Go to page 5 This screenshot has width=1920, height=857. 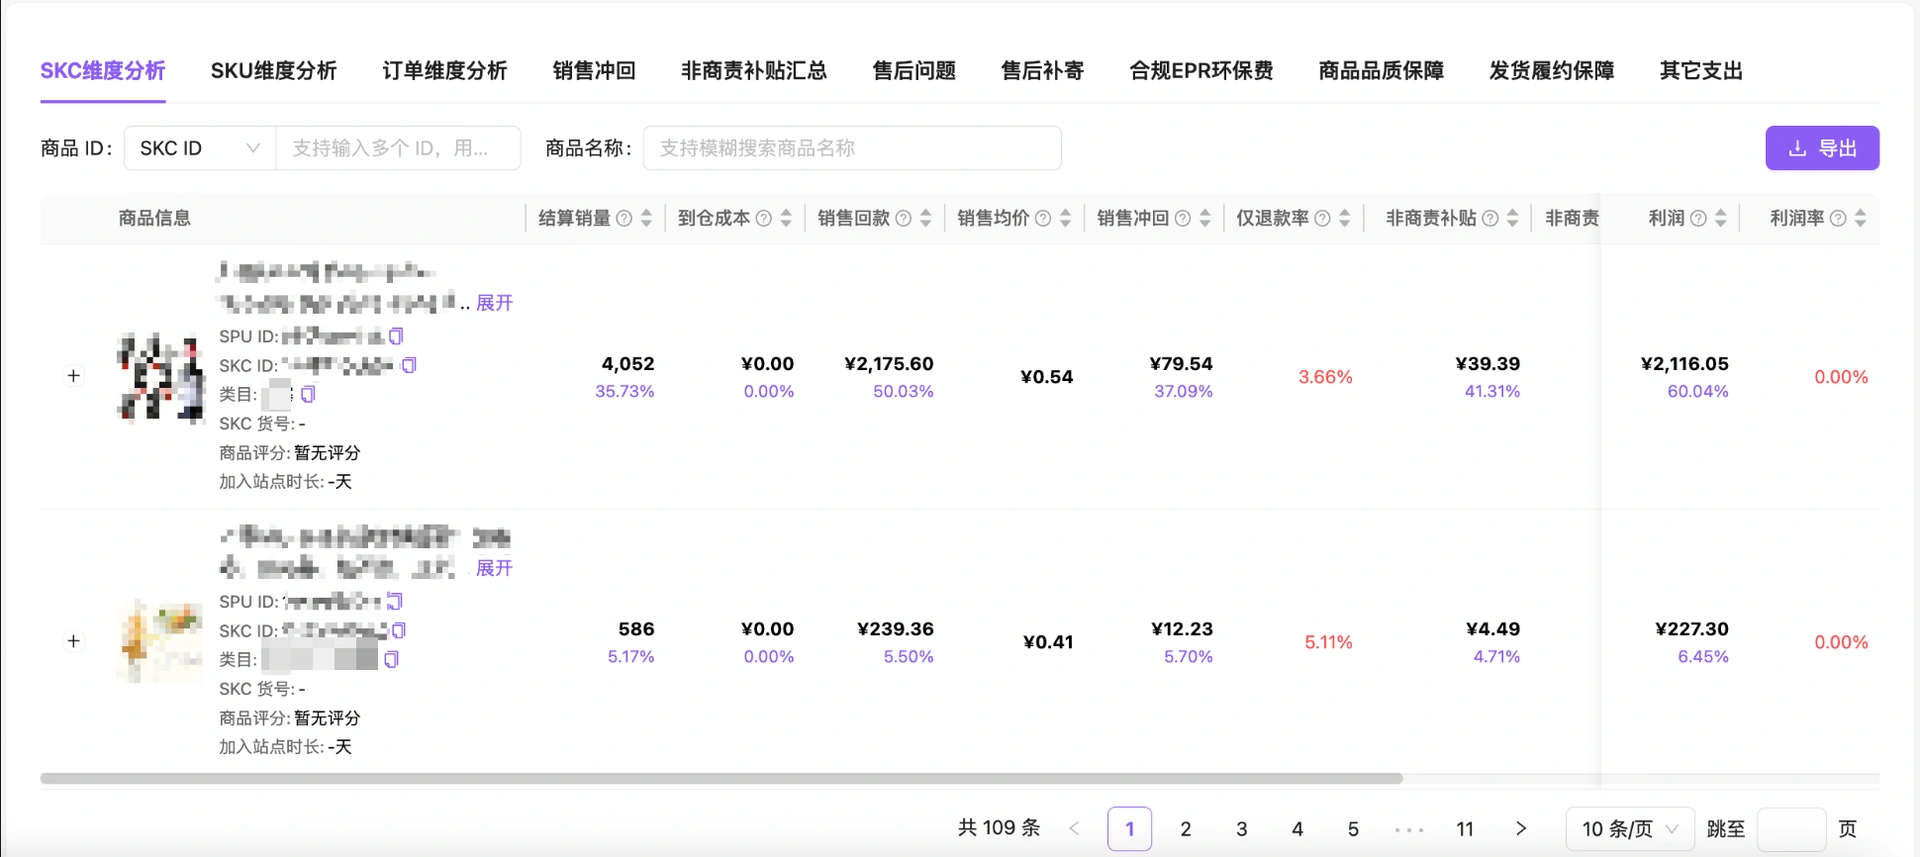coord(1353,828)
